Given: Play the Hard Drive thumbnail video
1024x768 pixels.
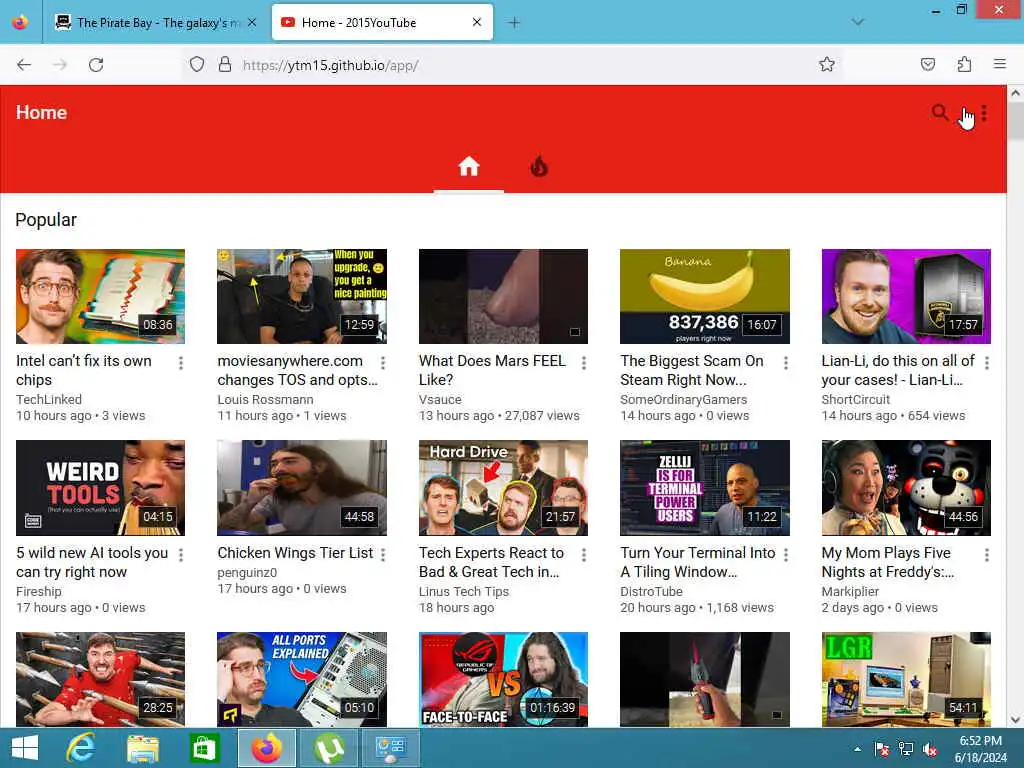Looking at the screenshot, I should pyautogui.click(x=504, y=488).
